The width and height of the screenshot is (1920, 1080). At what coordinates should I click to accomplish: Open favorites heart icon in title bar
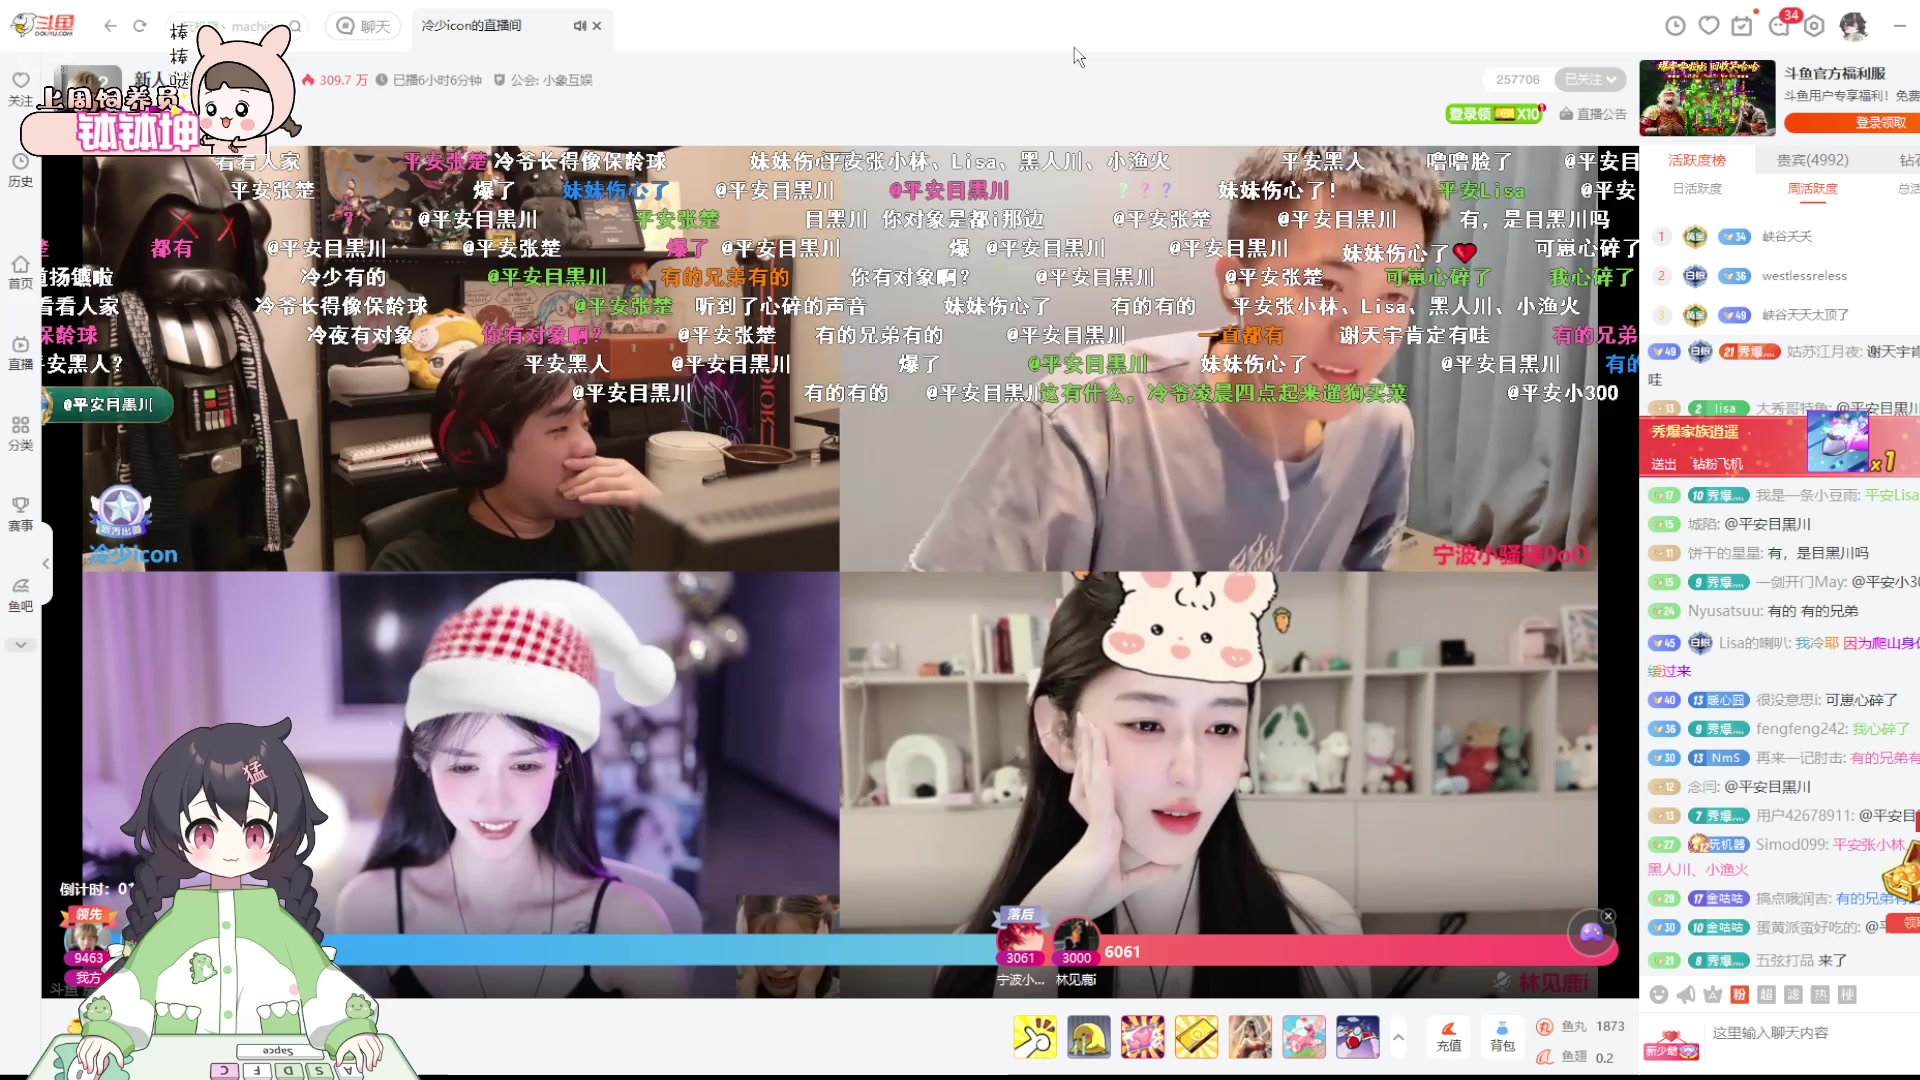[x=1709, y=26]
